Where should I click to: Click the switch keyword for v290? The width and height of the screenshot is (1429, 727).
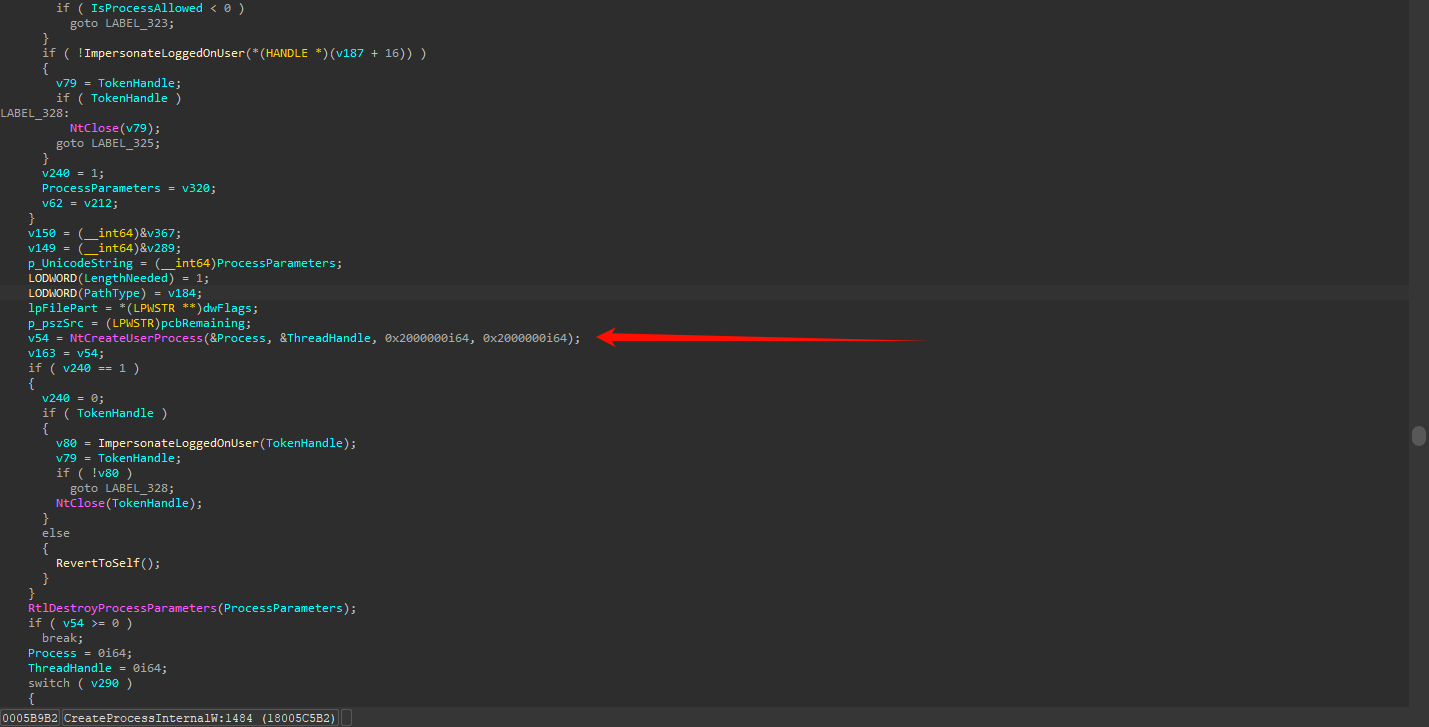point(48,683)
